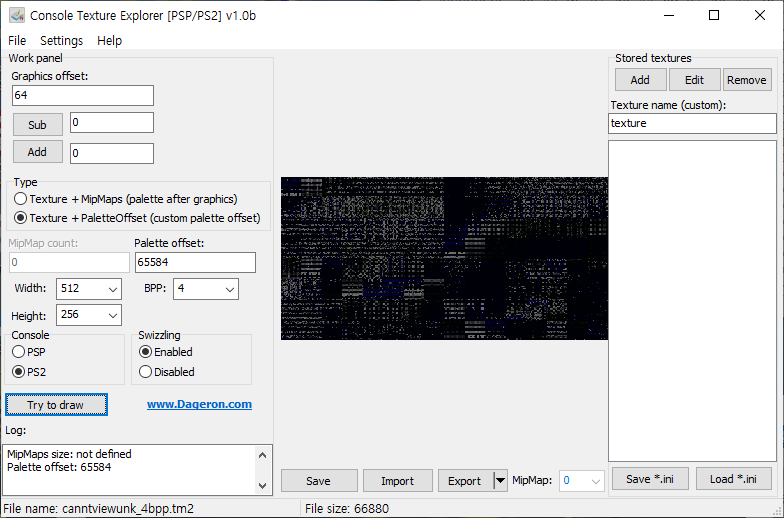Click the Load *.ini button

click(x=734, y=479)
